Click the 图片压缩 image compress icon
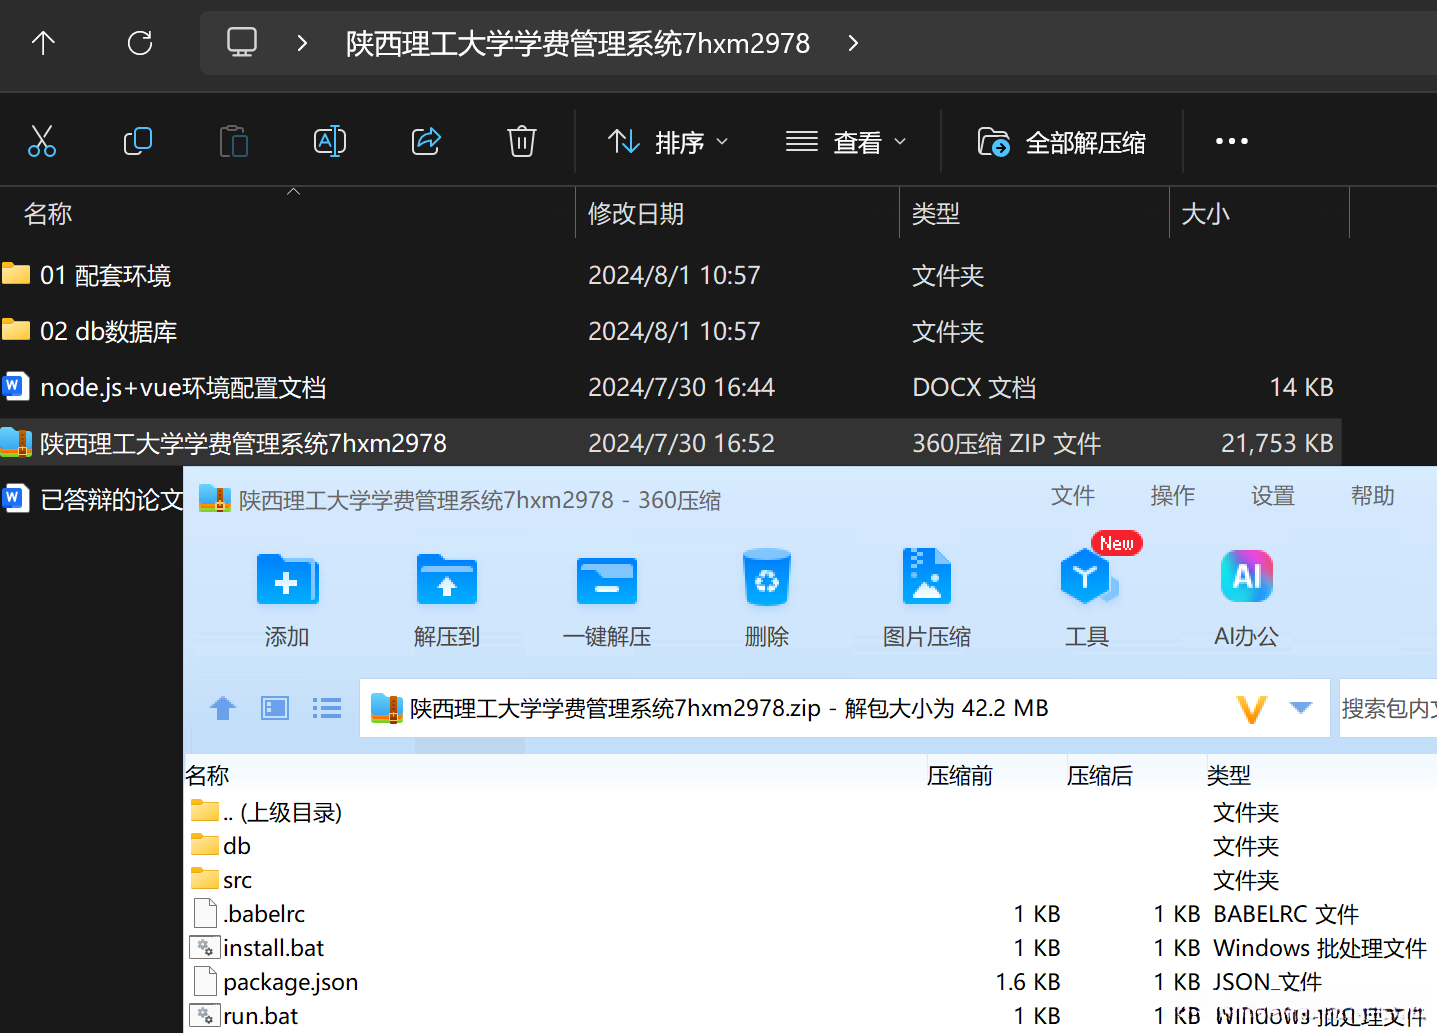The width and height of the screenshot is (1437, 1033). point(927,576)
